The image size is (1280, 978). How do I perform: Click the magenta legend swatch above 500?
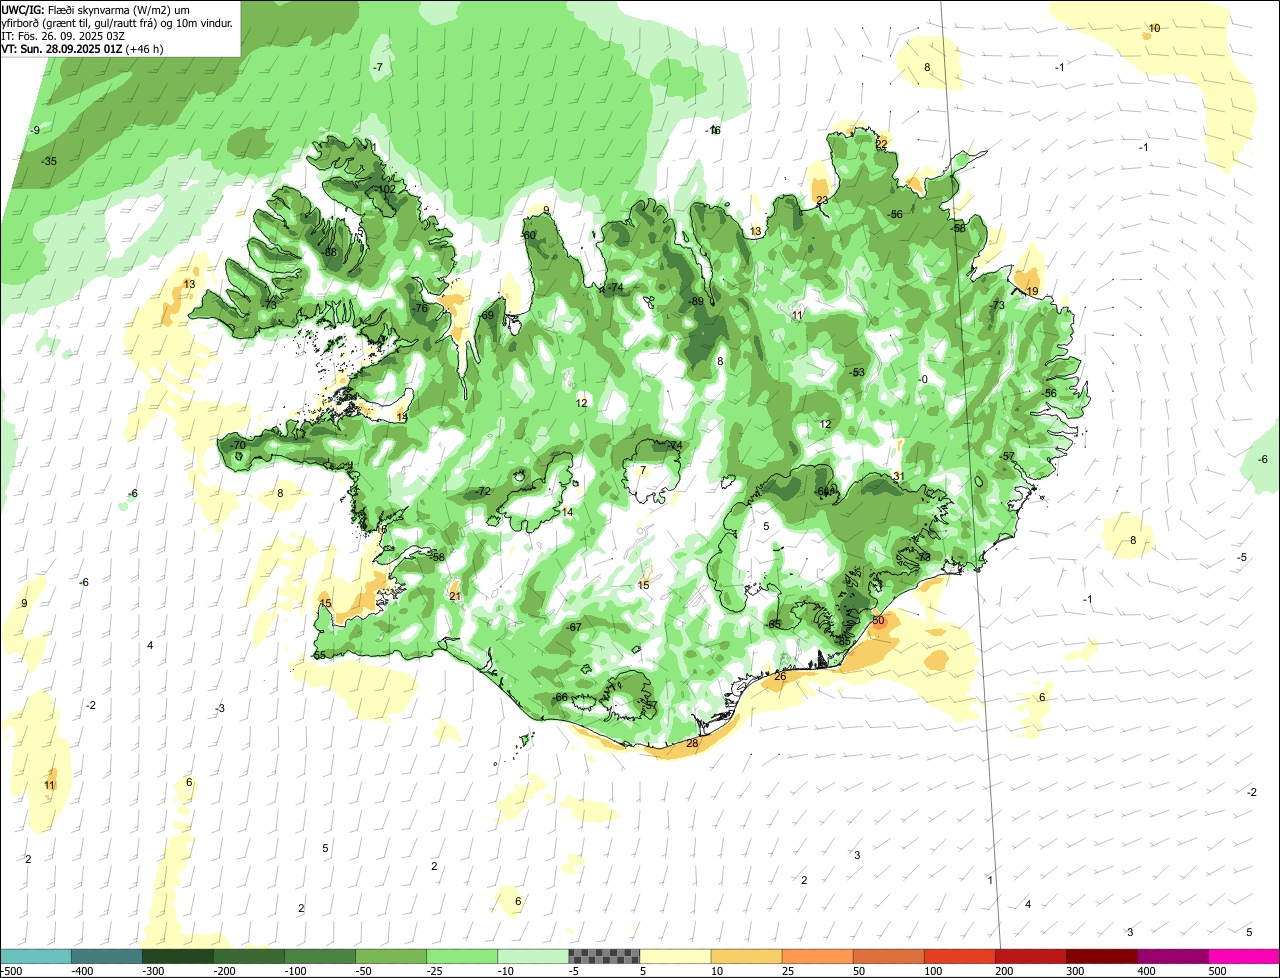click(x=1244, y=956)
